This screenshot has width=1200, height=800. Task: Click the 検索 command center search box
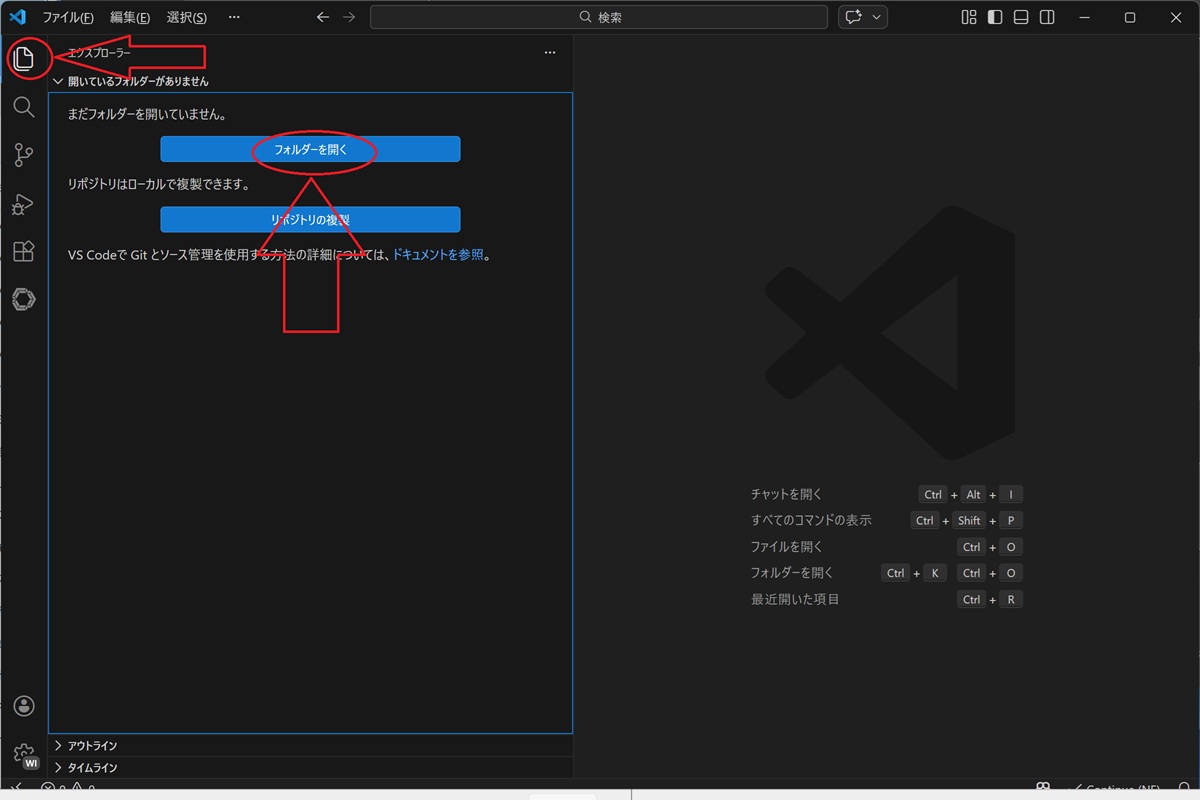598,17
